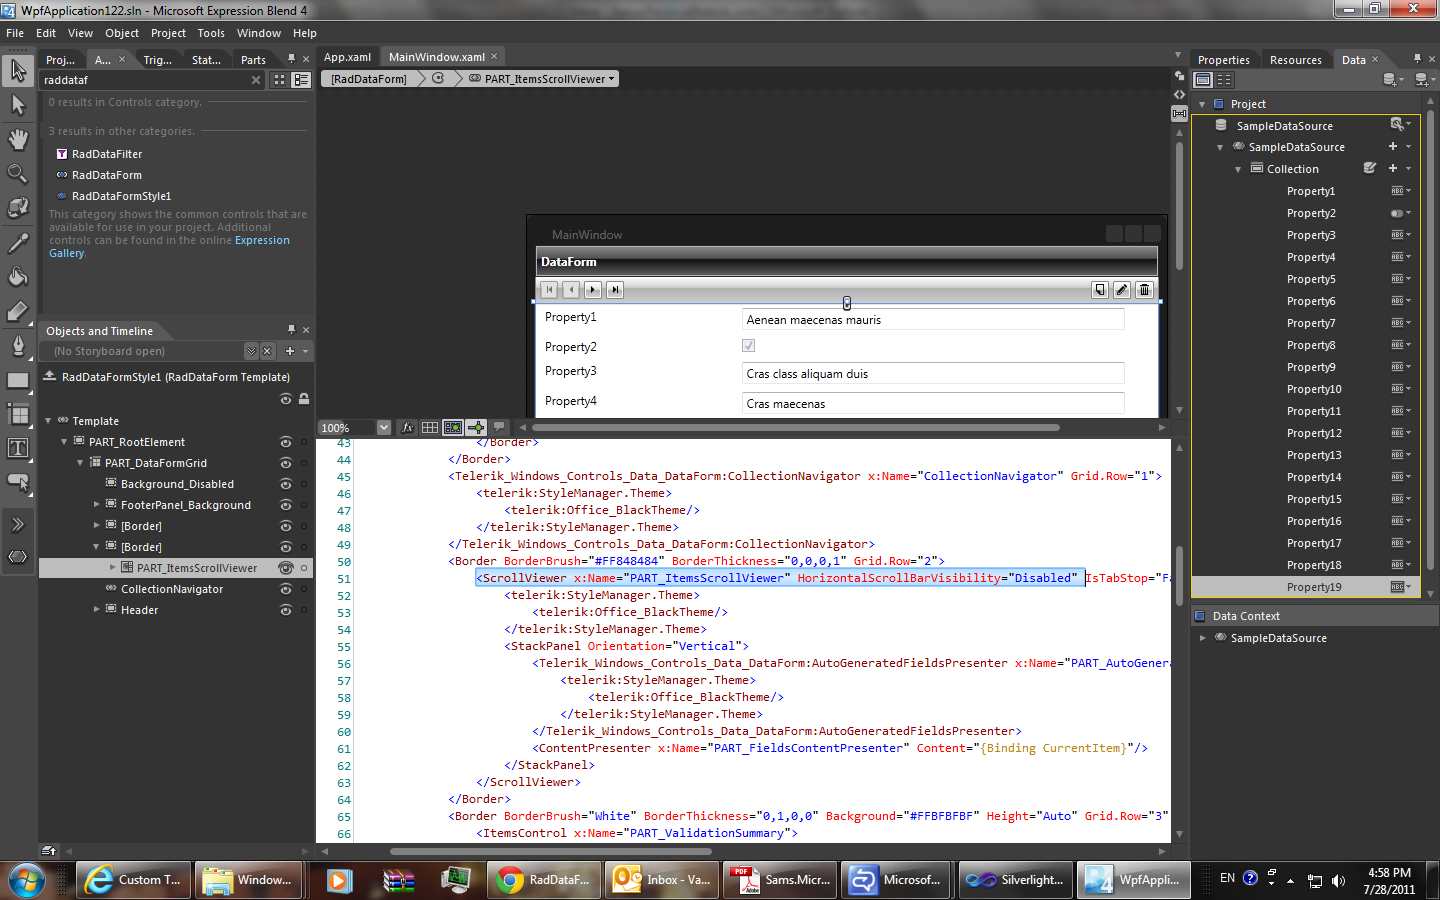
Task: Expand the FooterPanel_Background node
Action: tap(96, 505)
